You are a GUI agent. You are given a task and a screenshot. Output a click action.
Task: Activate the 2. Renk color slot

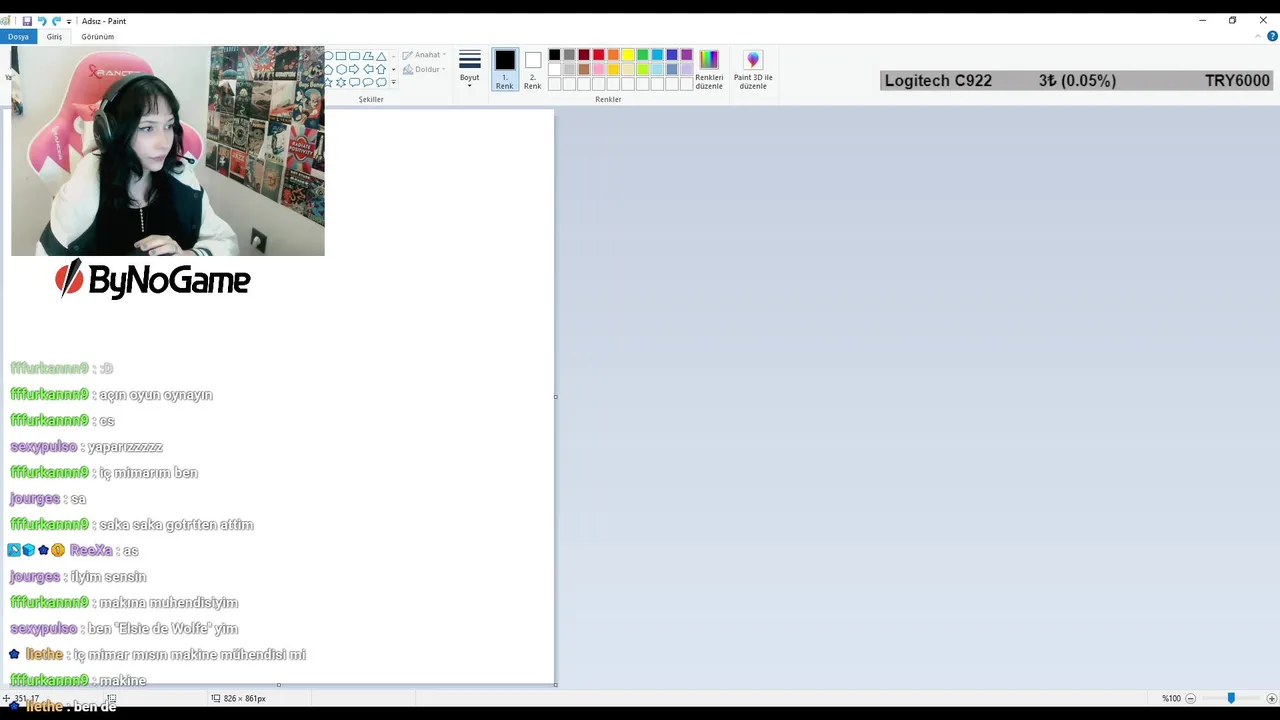click(532, 69)
